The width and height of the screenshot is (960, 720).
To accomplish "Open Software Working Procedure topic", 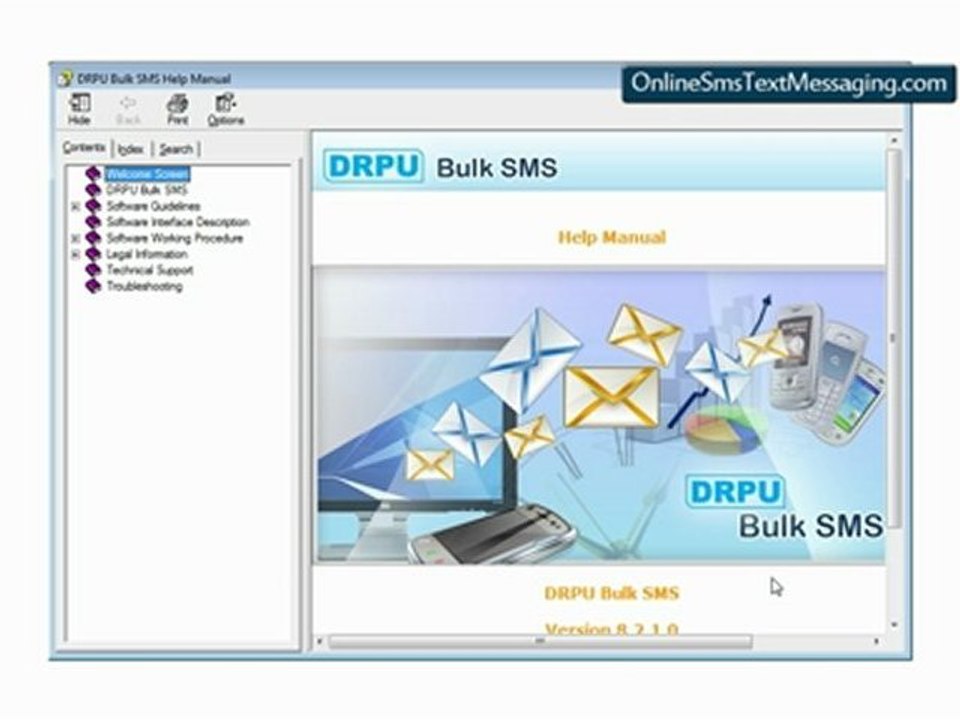I will 174,238.
